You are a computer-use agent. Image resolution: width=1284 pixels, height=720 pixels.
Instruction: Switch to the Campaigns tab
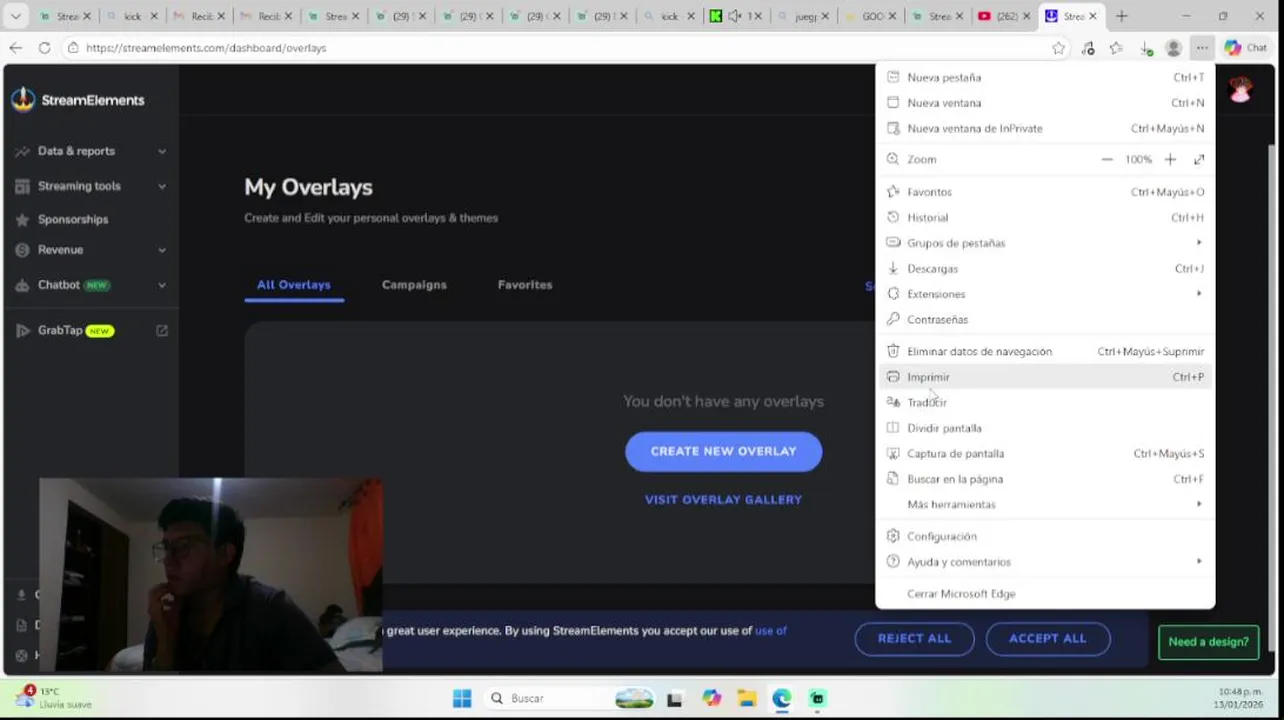pos(414,285)
